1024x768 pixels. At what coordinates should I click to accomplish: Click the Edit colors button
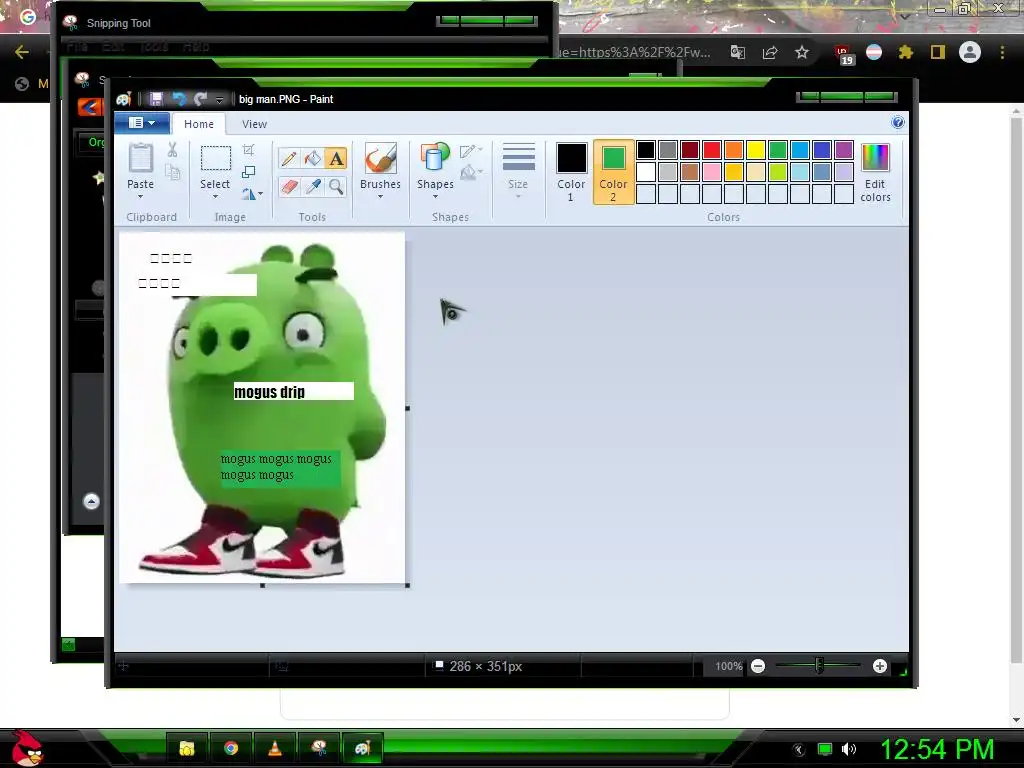tap(875, 172)
